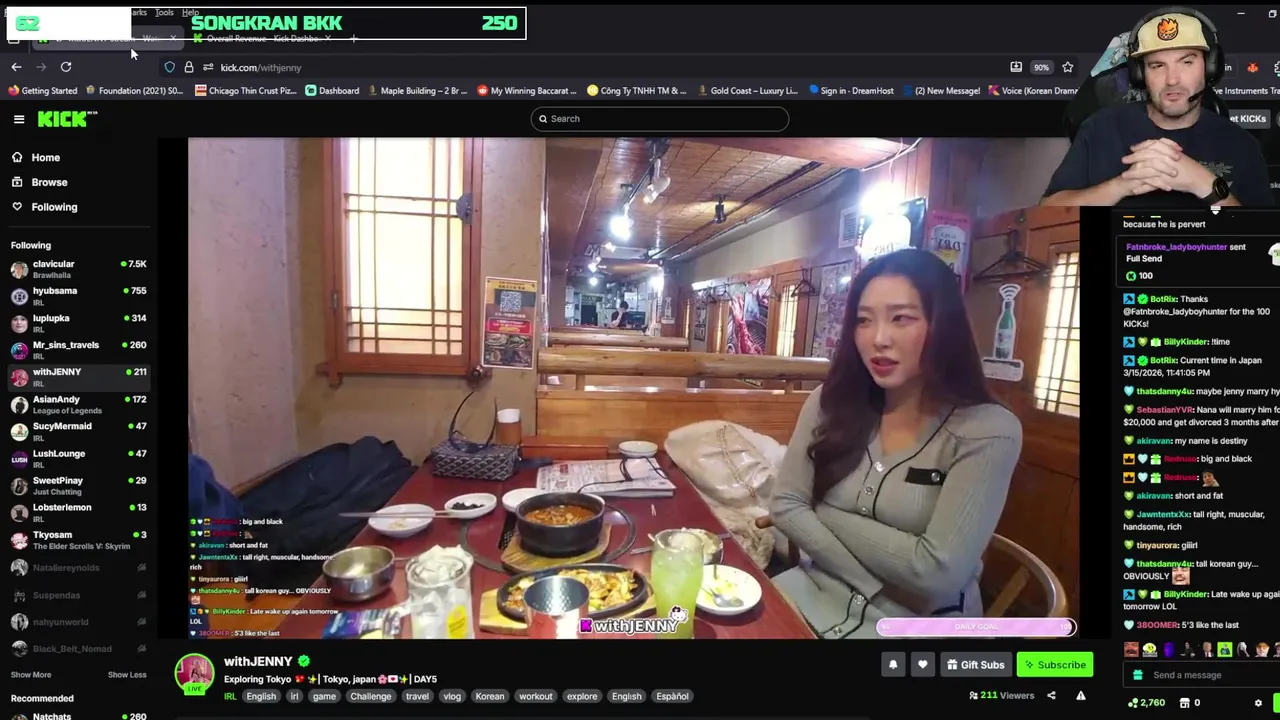Screen dimensions: 1280x720
Task: Open the hyubsama channel in Following list
Action: 78,296
